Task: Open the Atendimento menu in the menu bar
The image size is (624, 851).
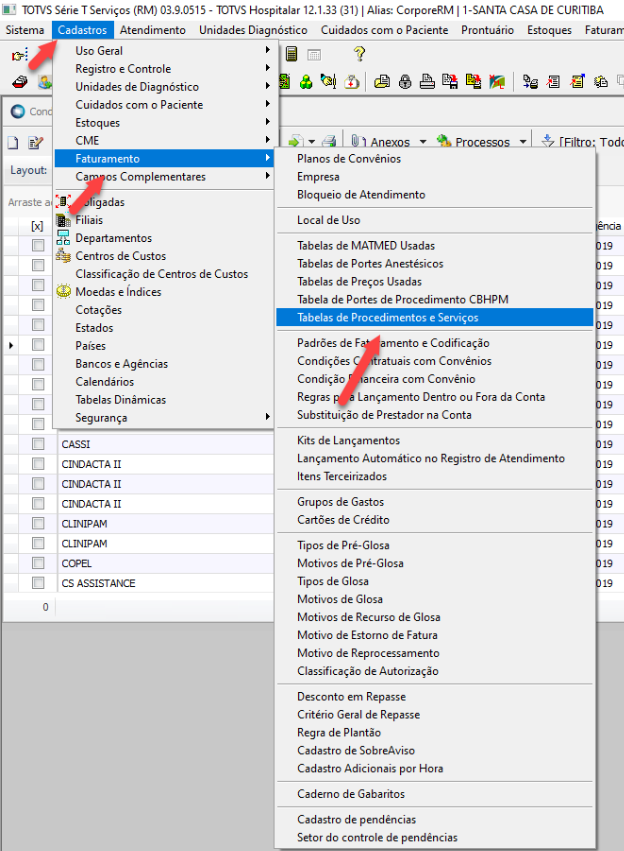Action: click(152, 30)
